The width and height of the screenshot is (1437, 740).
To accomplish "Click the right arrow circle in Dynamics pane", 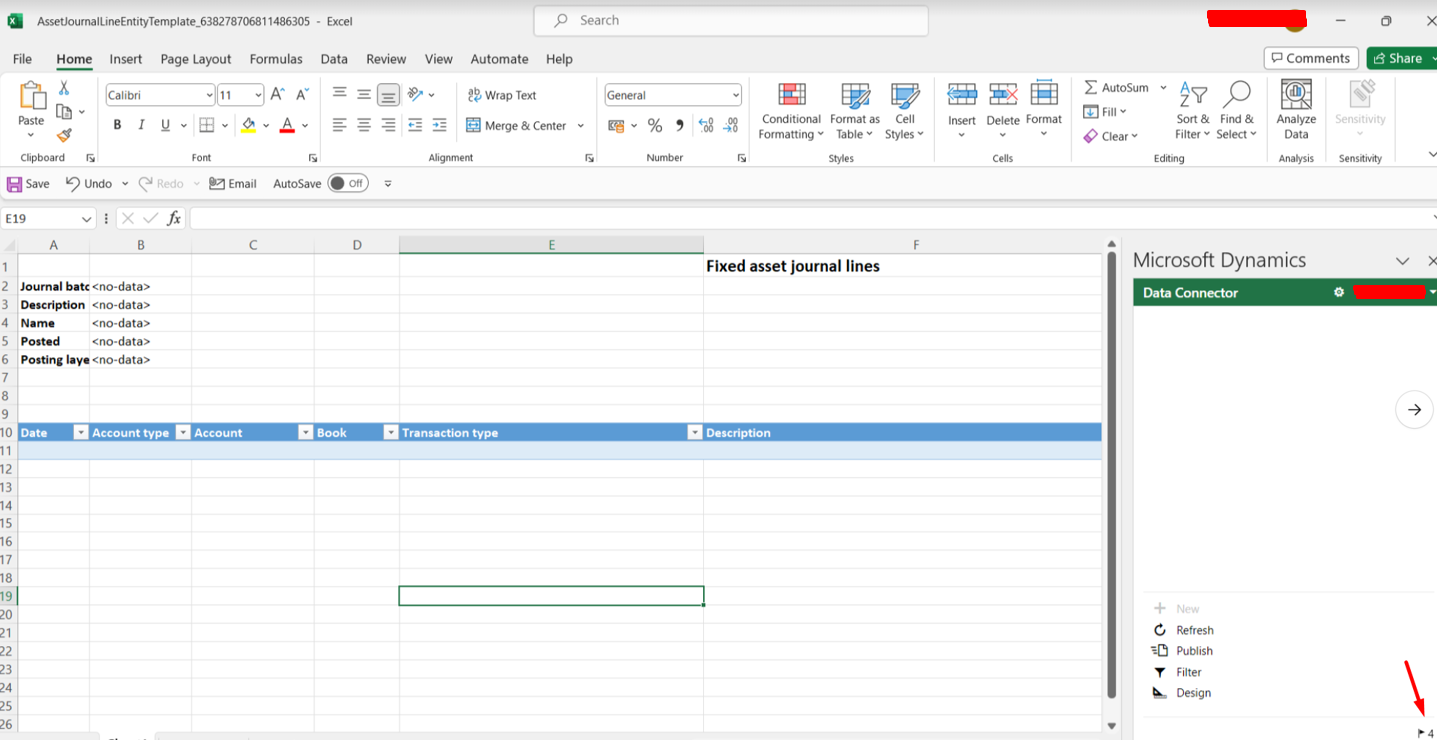I will click(1414, 410).
